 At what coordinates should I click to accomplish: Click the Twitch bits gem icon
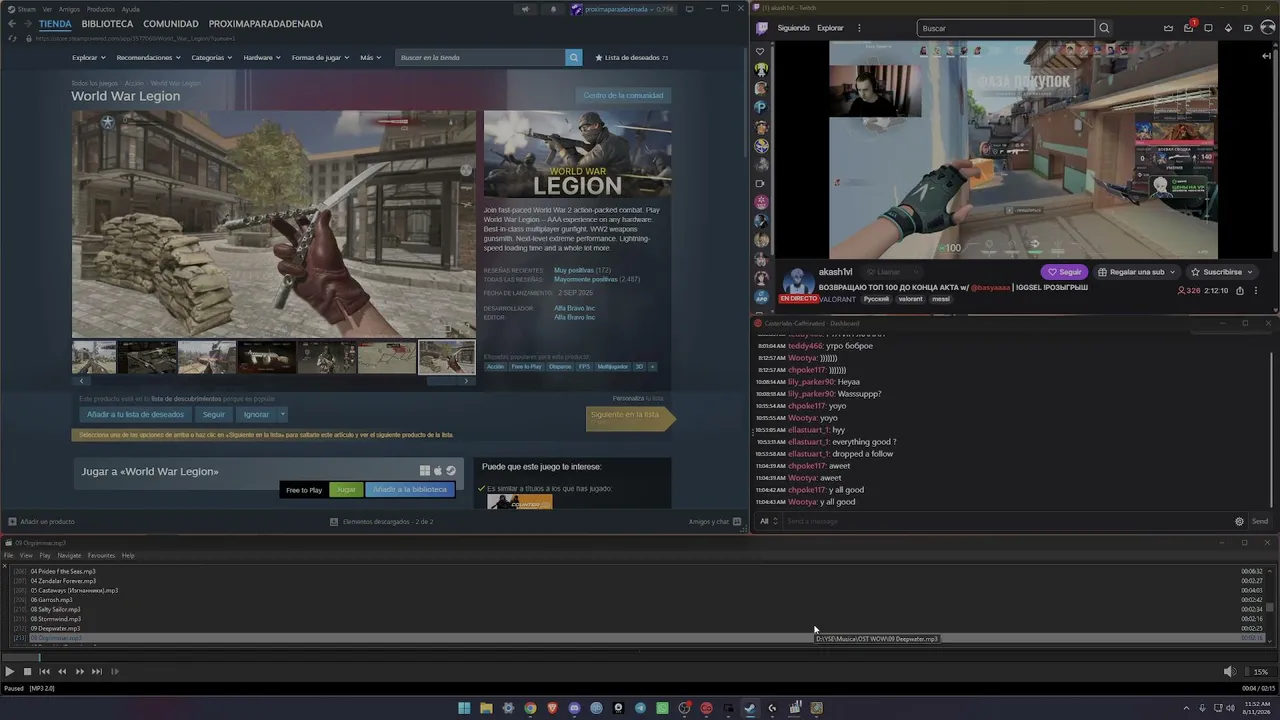pyautogui.click(x=1229, y=28)
